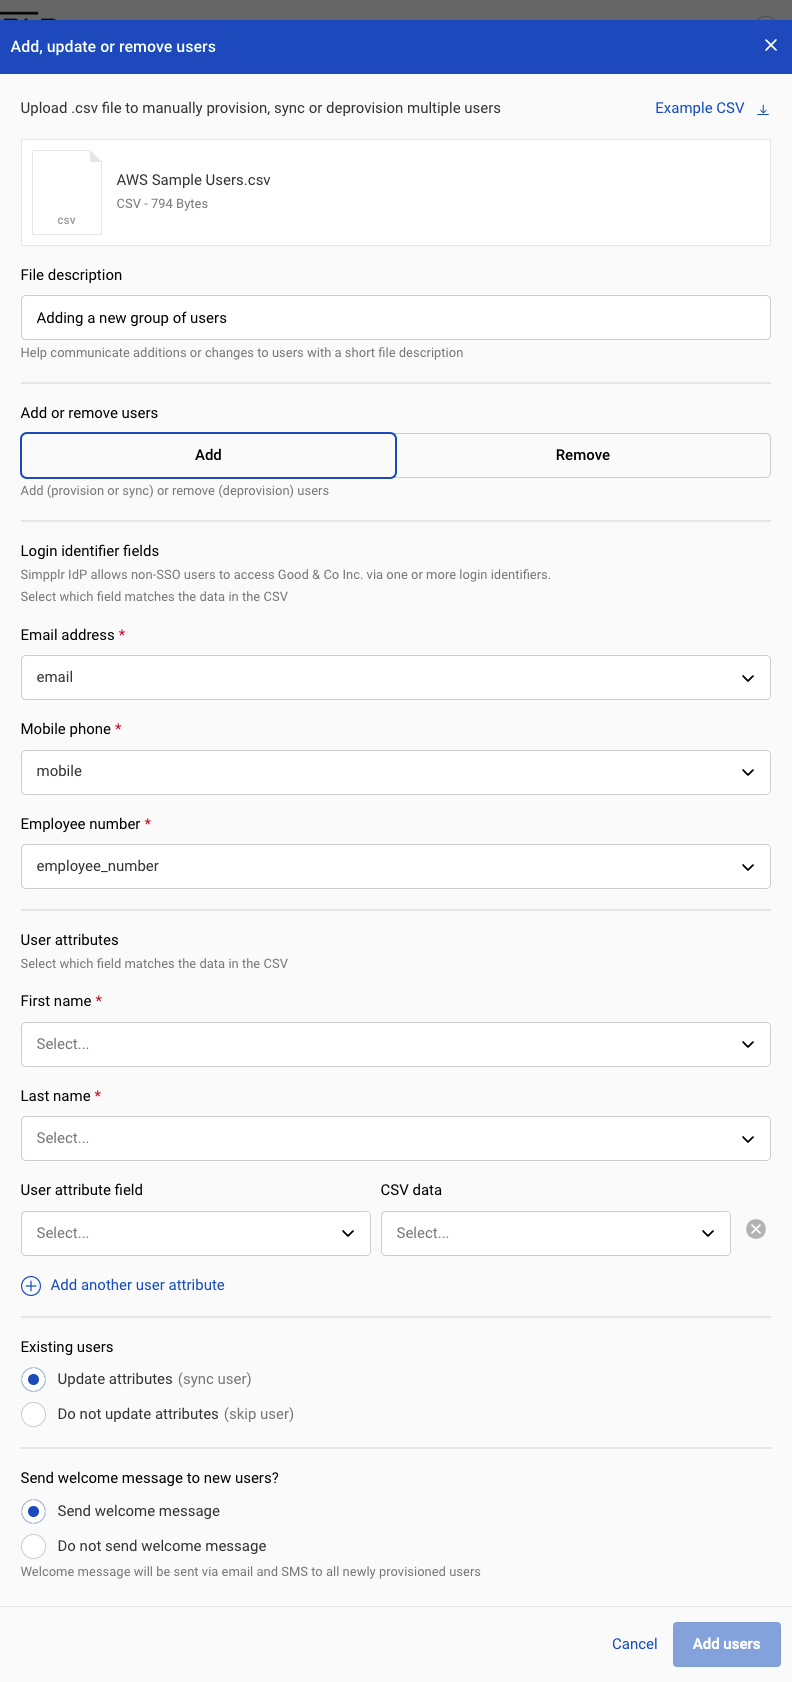Open the Mobile phone dropdown
This screenshot has width=792, height=1682.
396,771
